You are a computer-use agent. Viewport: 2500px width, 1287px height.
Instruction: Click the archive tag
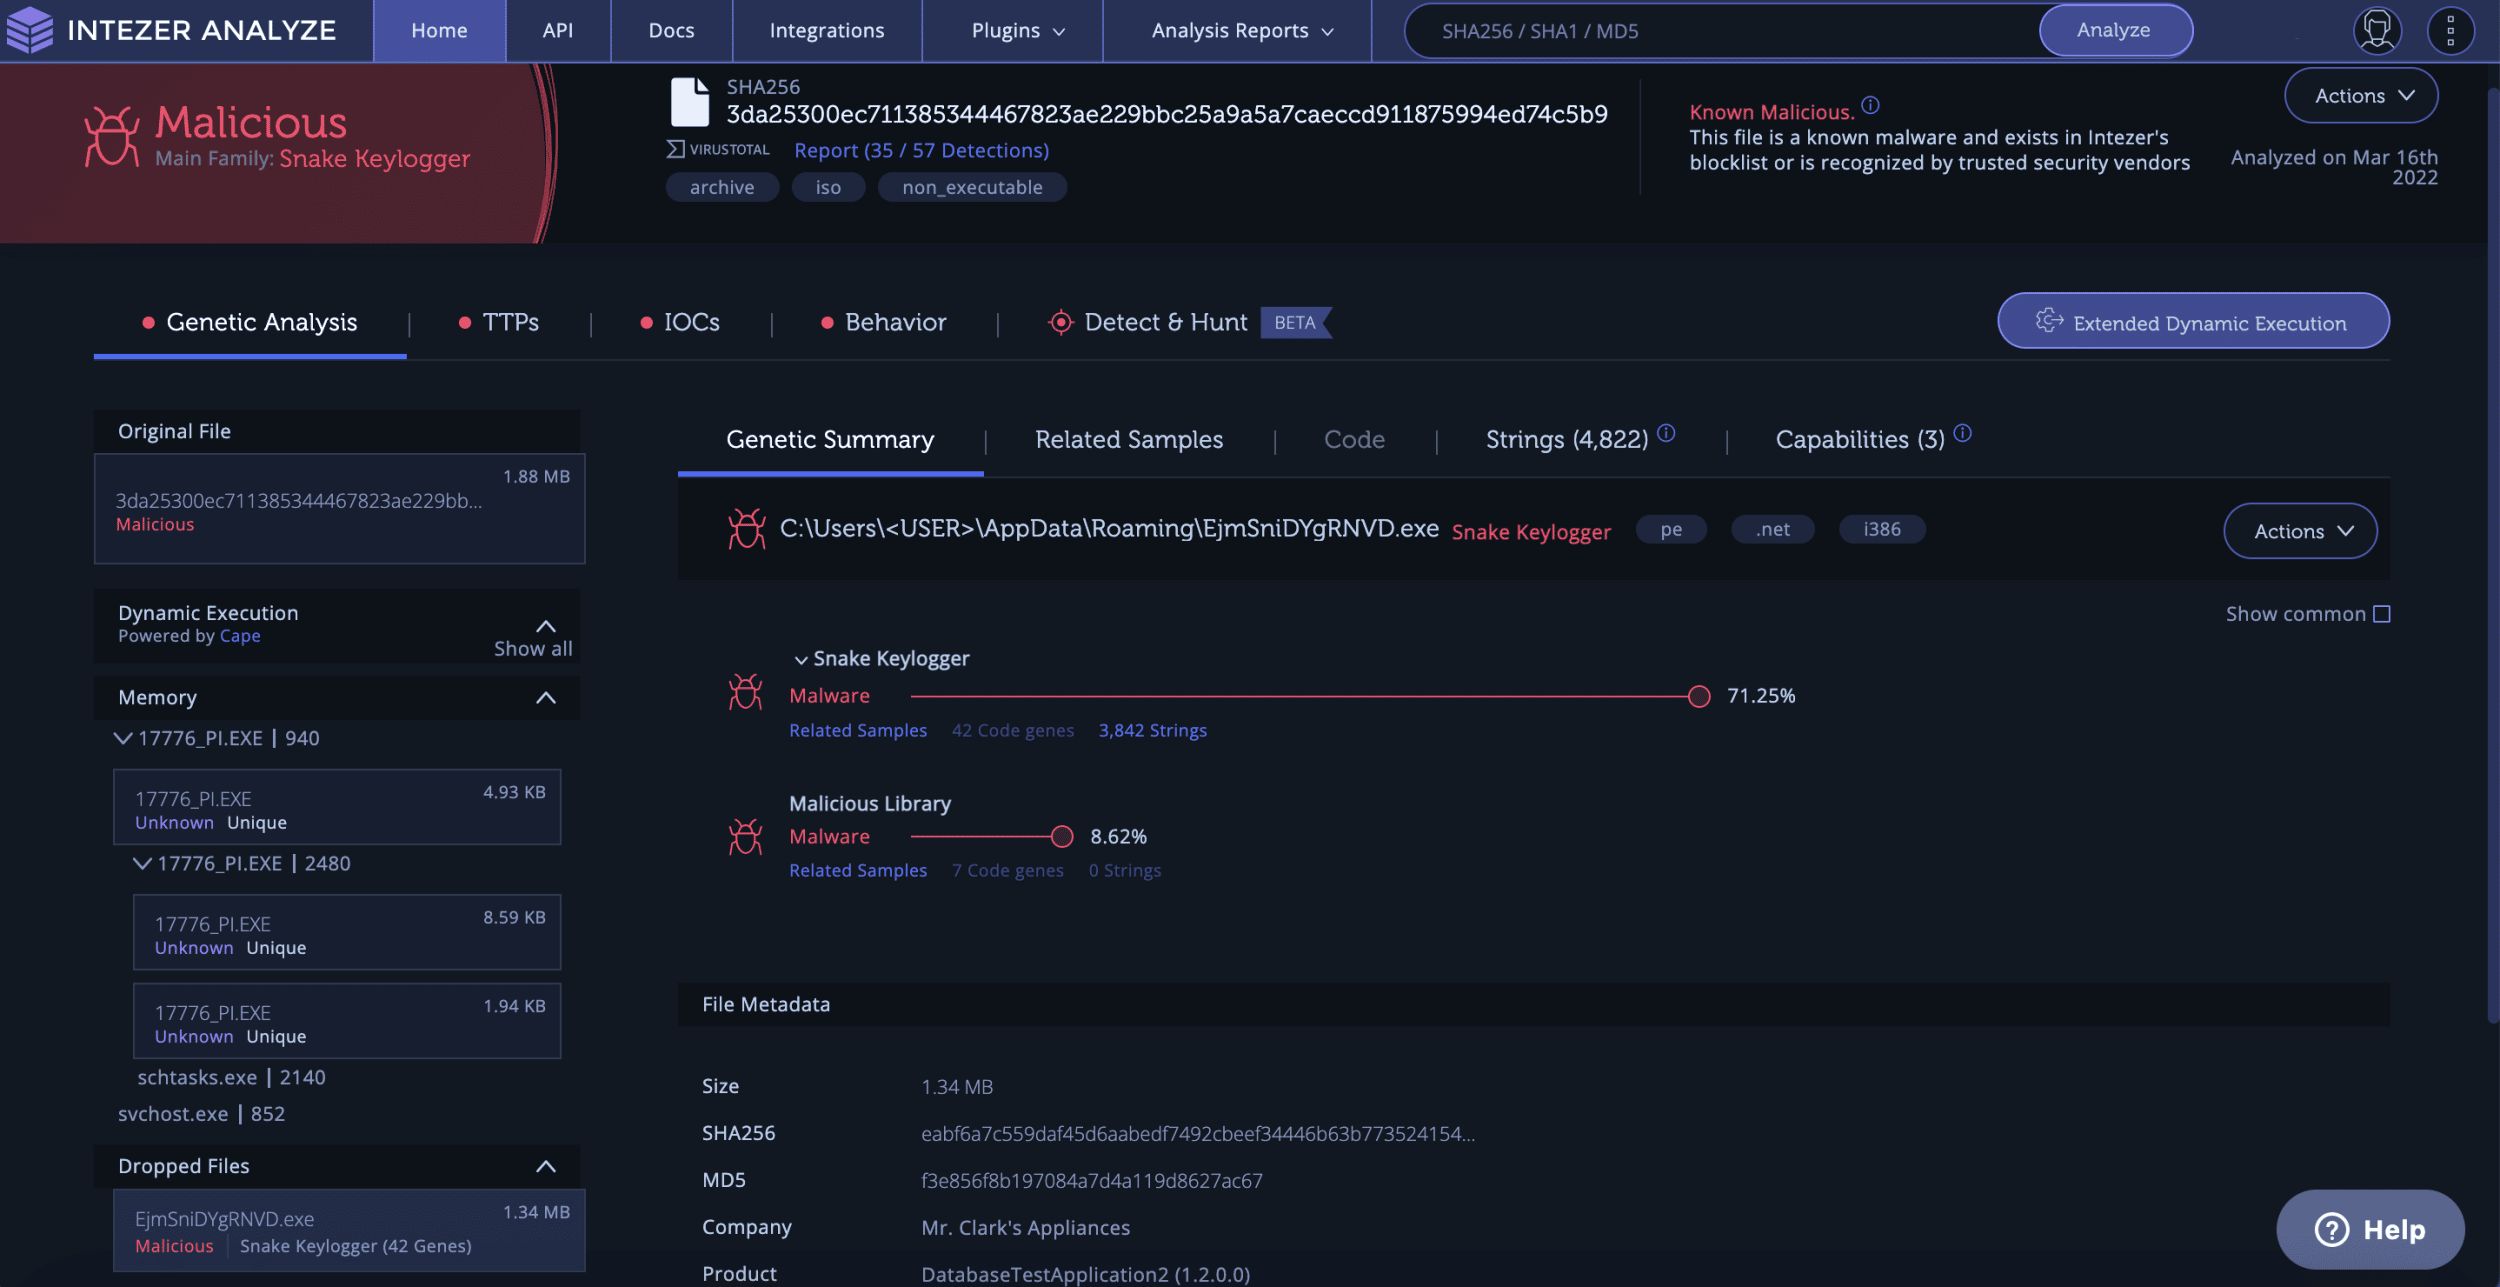722,187
